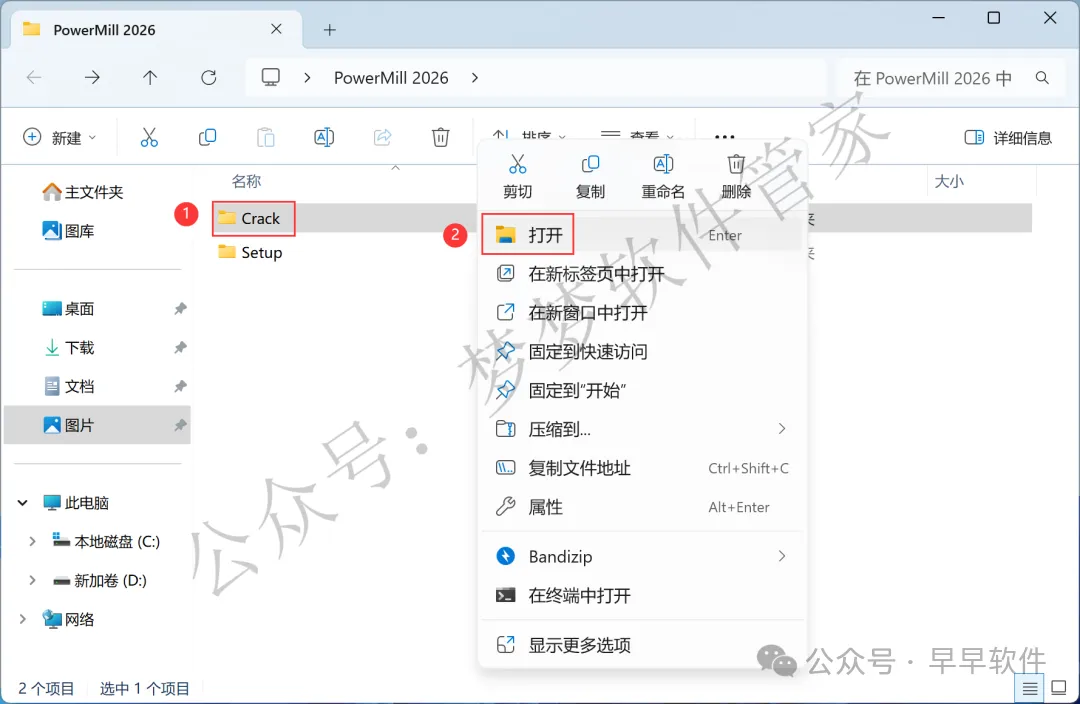Viewport: 1080px width, 704px height.
Task: Unpin Downloads (下载) via its pin icon
Action: (x=180, y=347)
